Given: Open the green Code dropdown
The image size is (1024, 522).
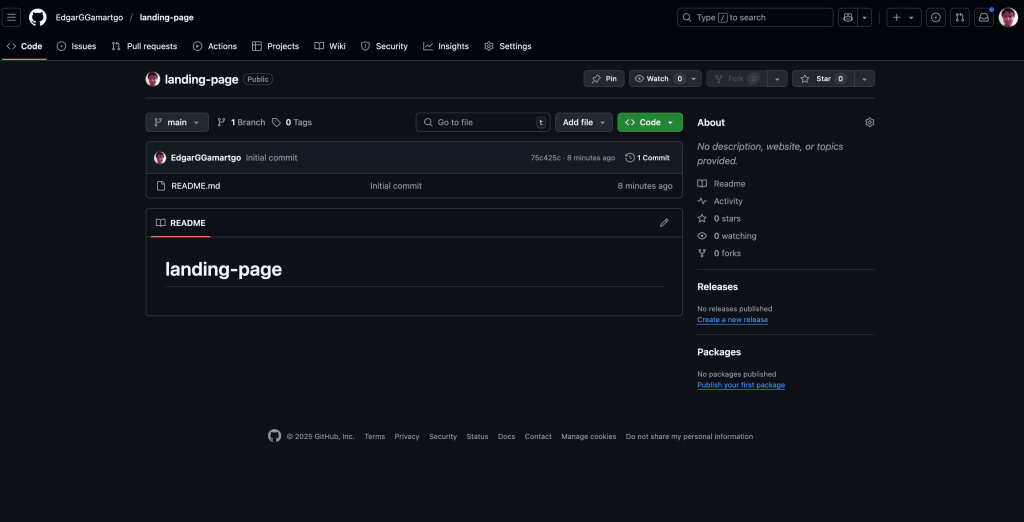Looking at the screenshot, I should coord(649,122).
